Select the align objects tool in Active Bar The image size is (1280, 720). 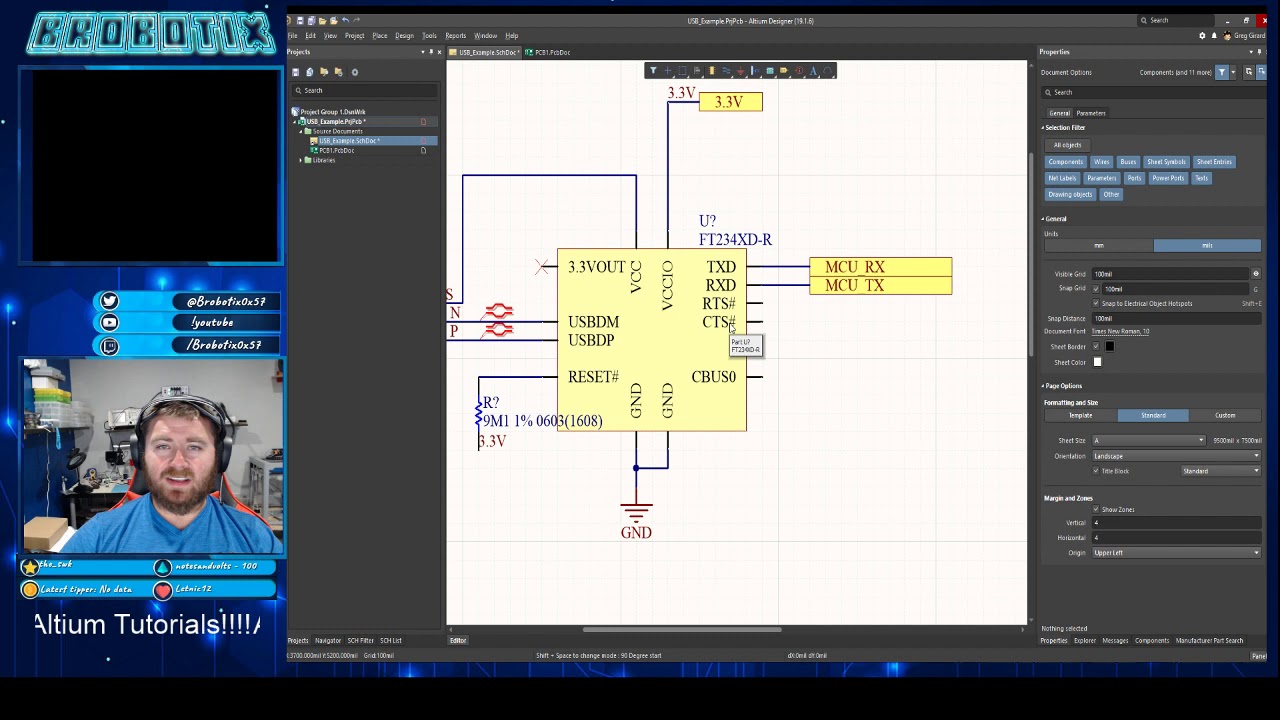697,70
